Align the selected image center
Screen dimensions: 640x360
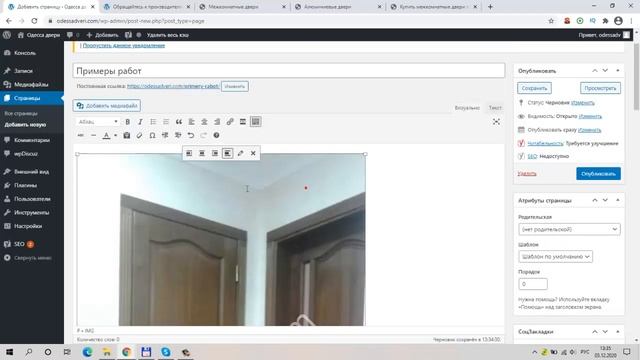[x=202, y=153]
